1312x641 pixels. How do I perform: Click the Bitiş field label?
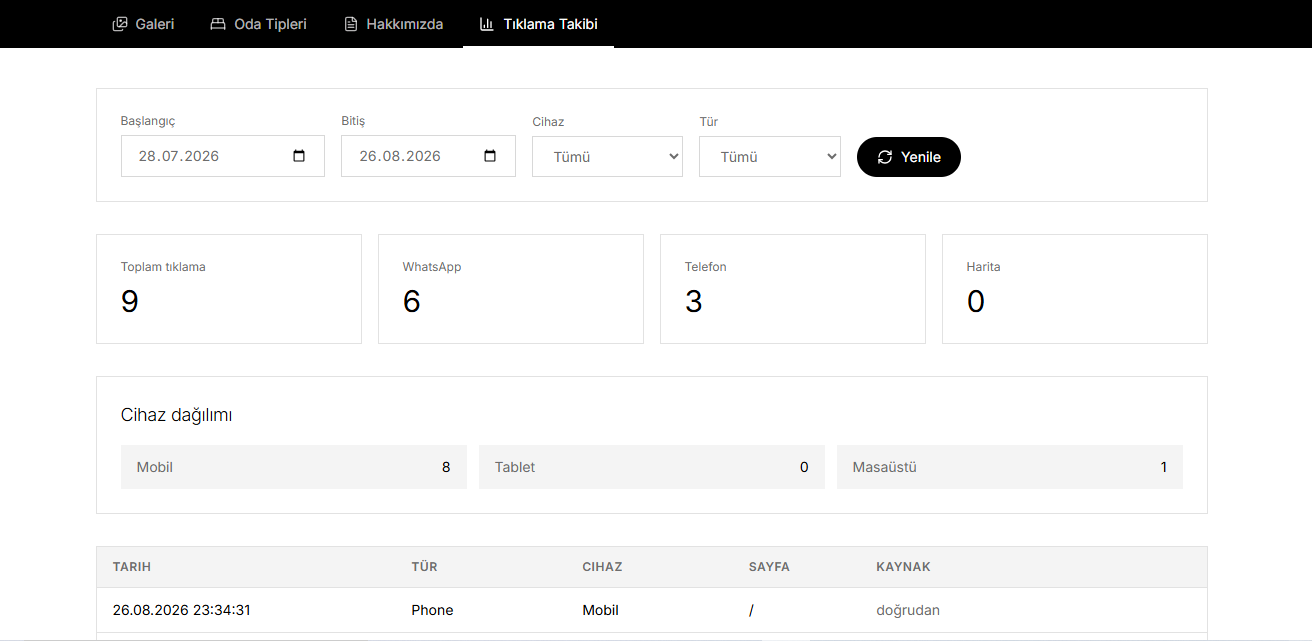pyautogui.click(x=353, y=121)
